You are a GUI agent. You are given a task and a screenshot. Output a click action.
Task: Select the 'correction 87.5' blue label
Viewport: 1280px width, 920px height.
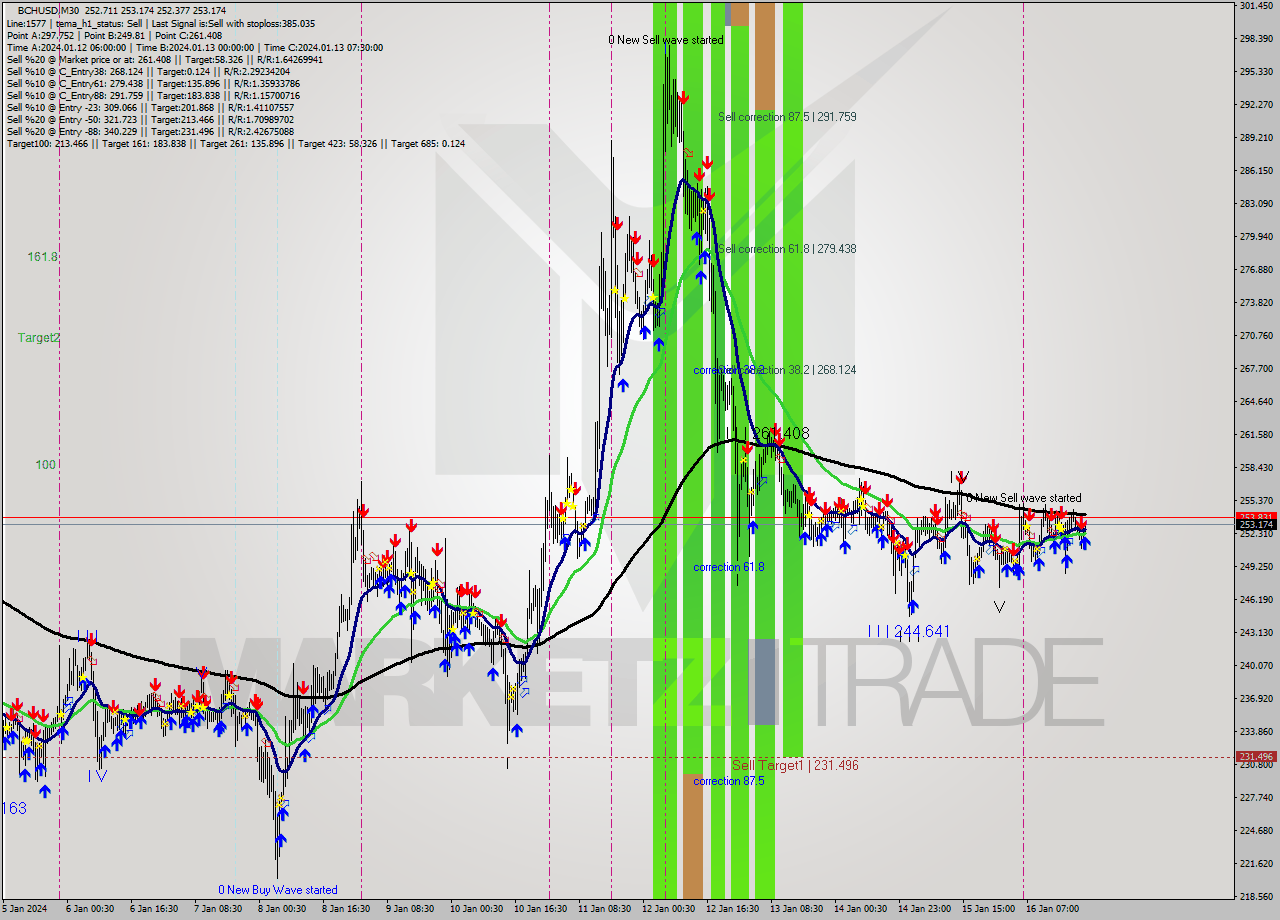click(x=729, y=781)
